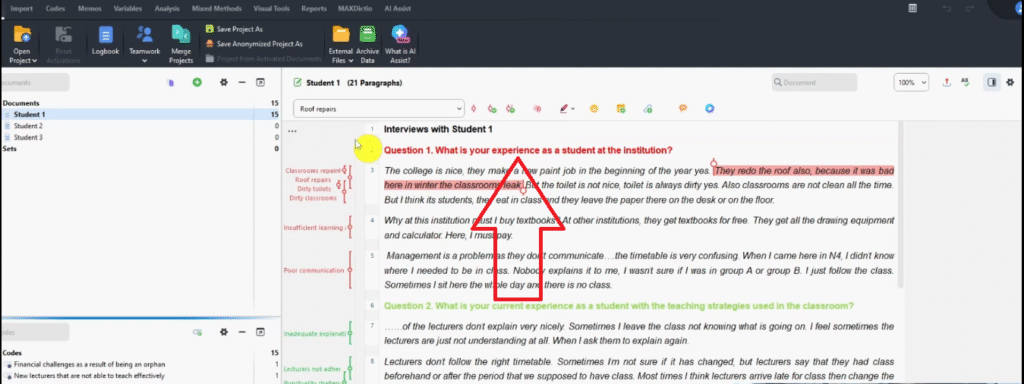
Task: Expand the Teamwork dropdown
Action: [x=144, y=44]
